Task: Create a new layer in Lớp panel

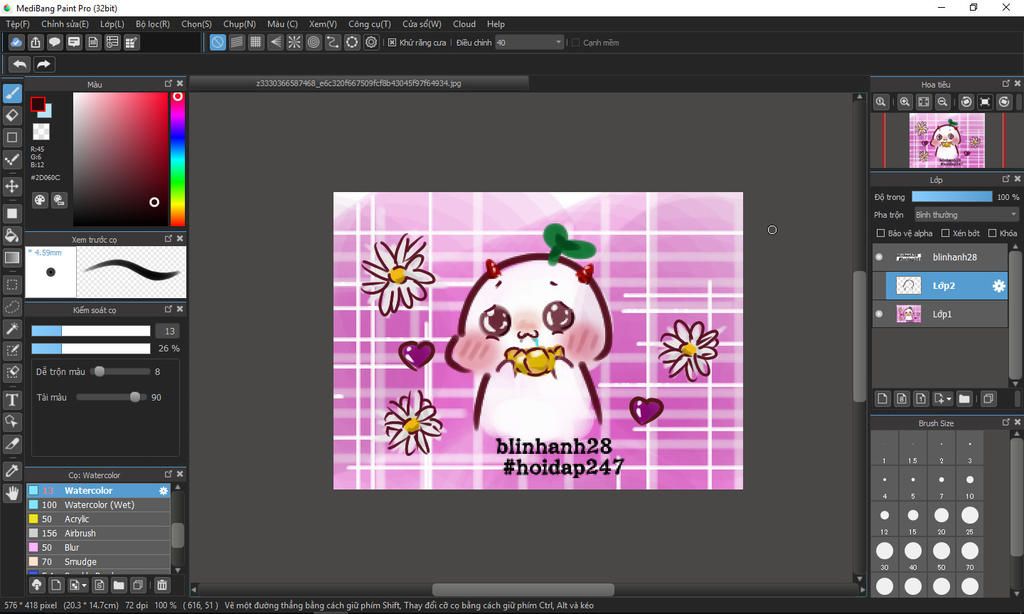Action: [x=883, y=398]
